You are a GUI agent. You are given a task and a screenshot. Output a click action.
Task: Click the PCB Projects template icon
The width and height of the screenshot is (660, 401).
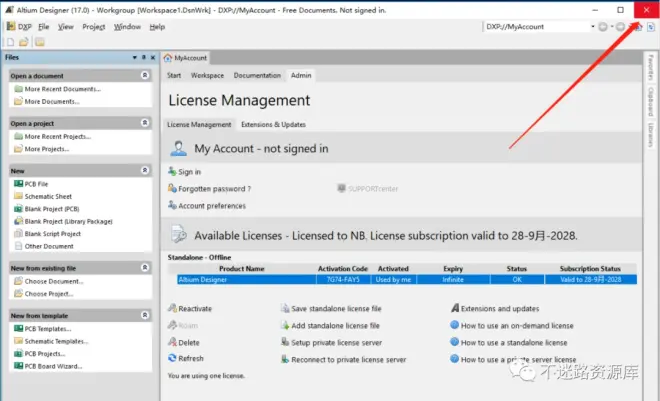(18, 353)
